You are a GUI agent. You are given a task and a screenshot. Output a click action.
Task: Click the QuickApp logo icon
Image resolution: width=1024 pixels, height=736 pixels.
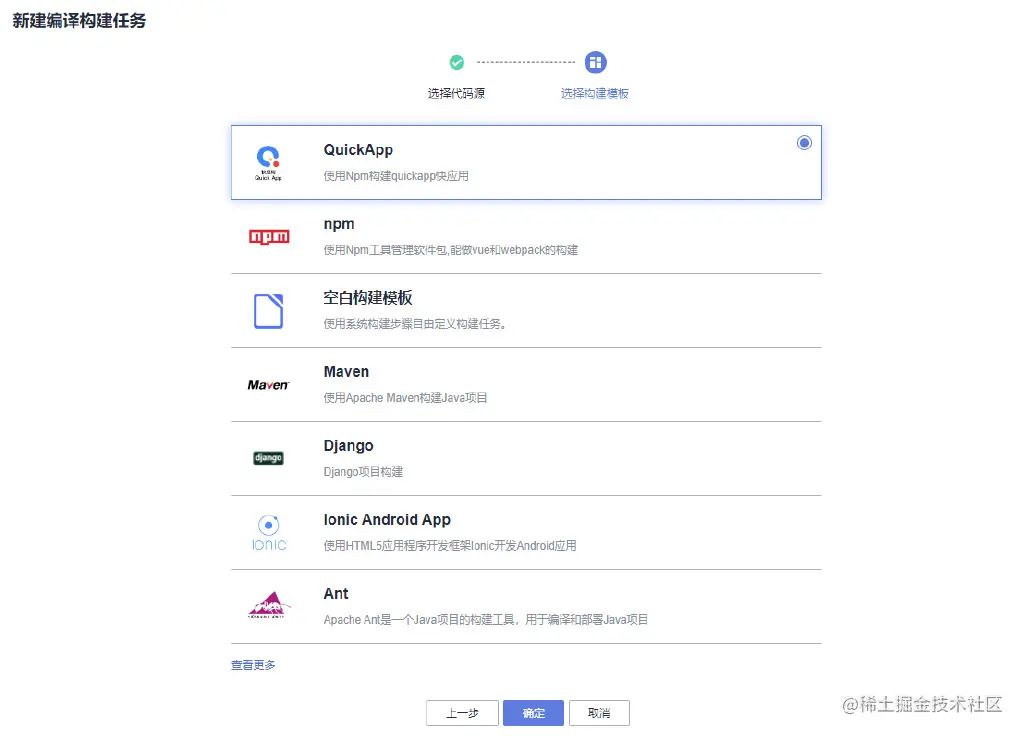(x=268, y=163)
